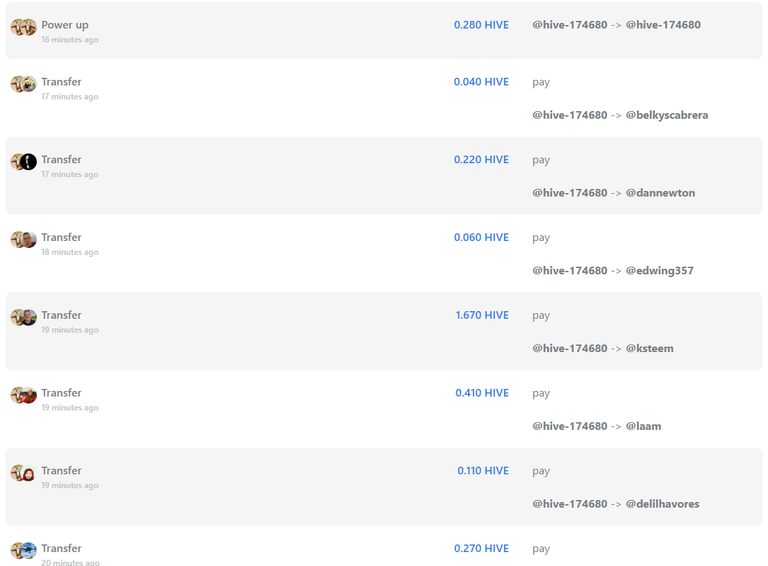The width and height of the screenshot is (768, 566).
Task: Click the 0.220 HIVE amount
Action: coord(481,160)
